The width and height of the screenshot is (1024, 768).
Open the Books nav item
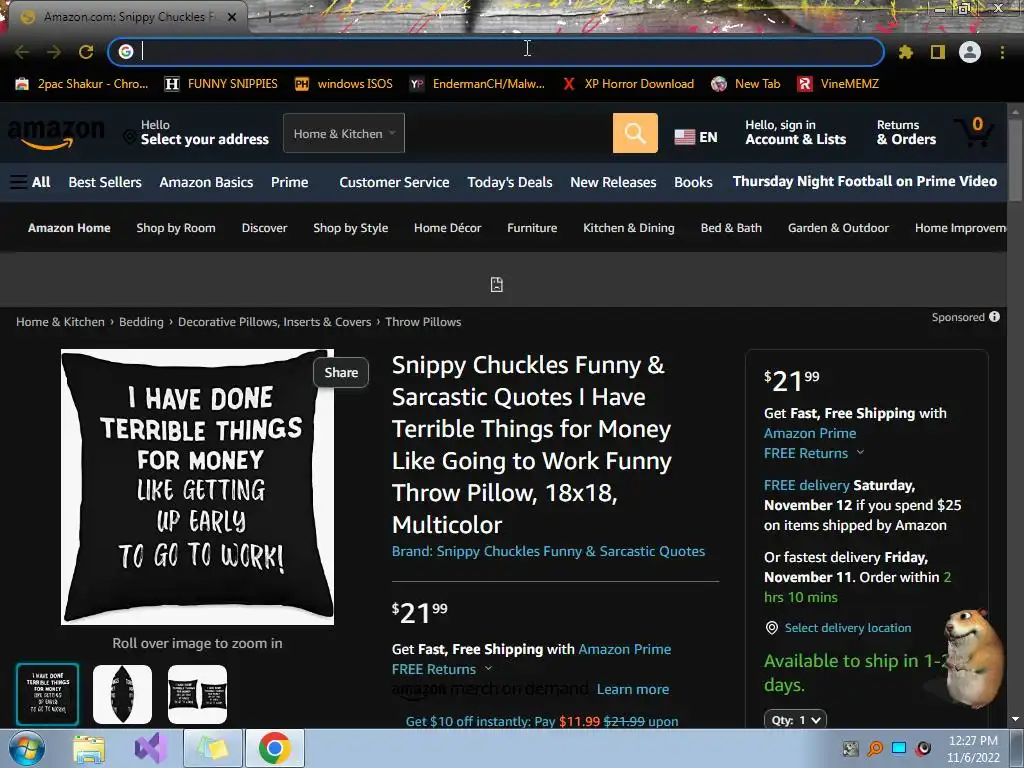pyautogui.click(x=693, y=182)
